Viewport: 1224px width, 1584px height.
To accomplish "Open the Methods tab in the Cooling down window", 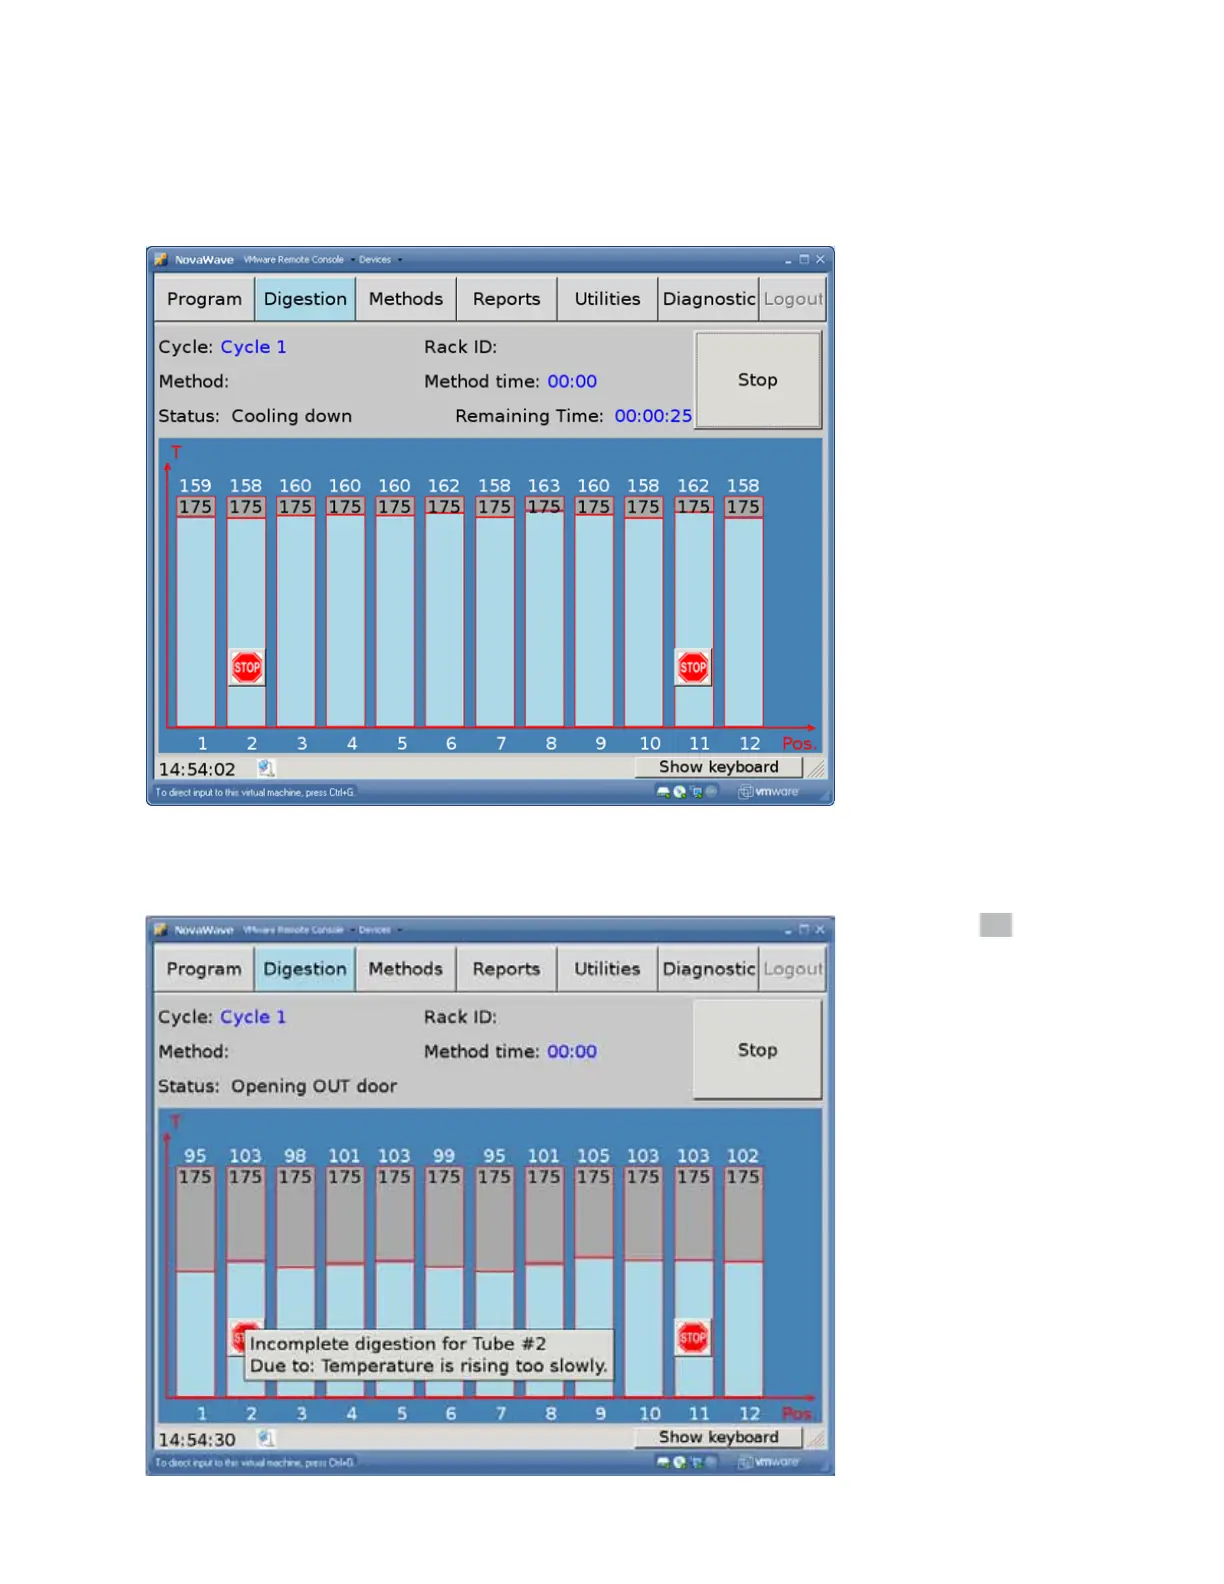I will click(x=406, y=299).
